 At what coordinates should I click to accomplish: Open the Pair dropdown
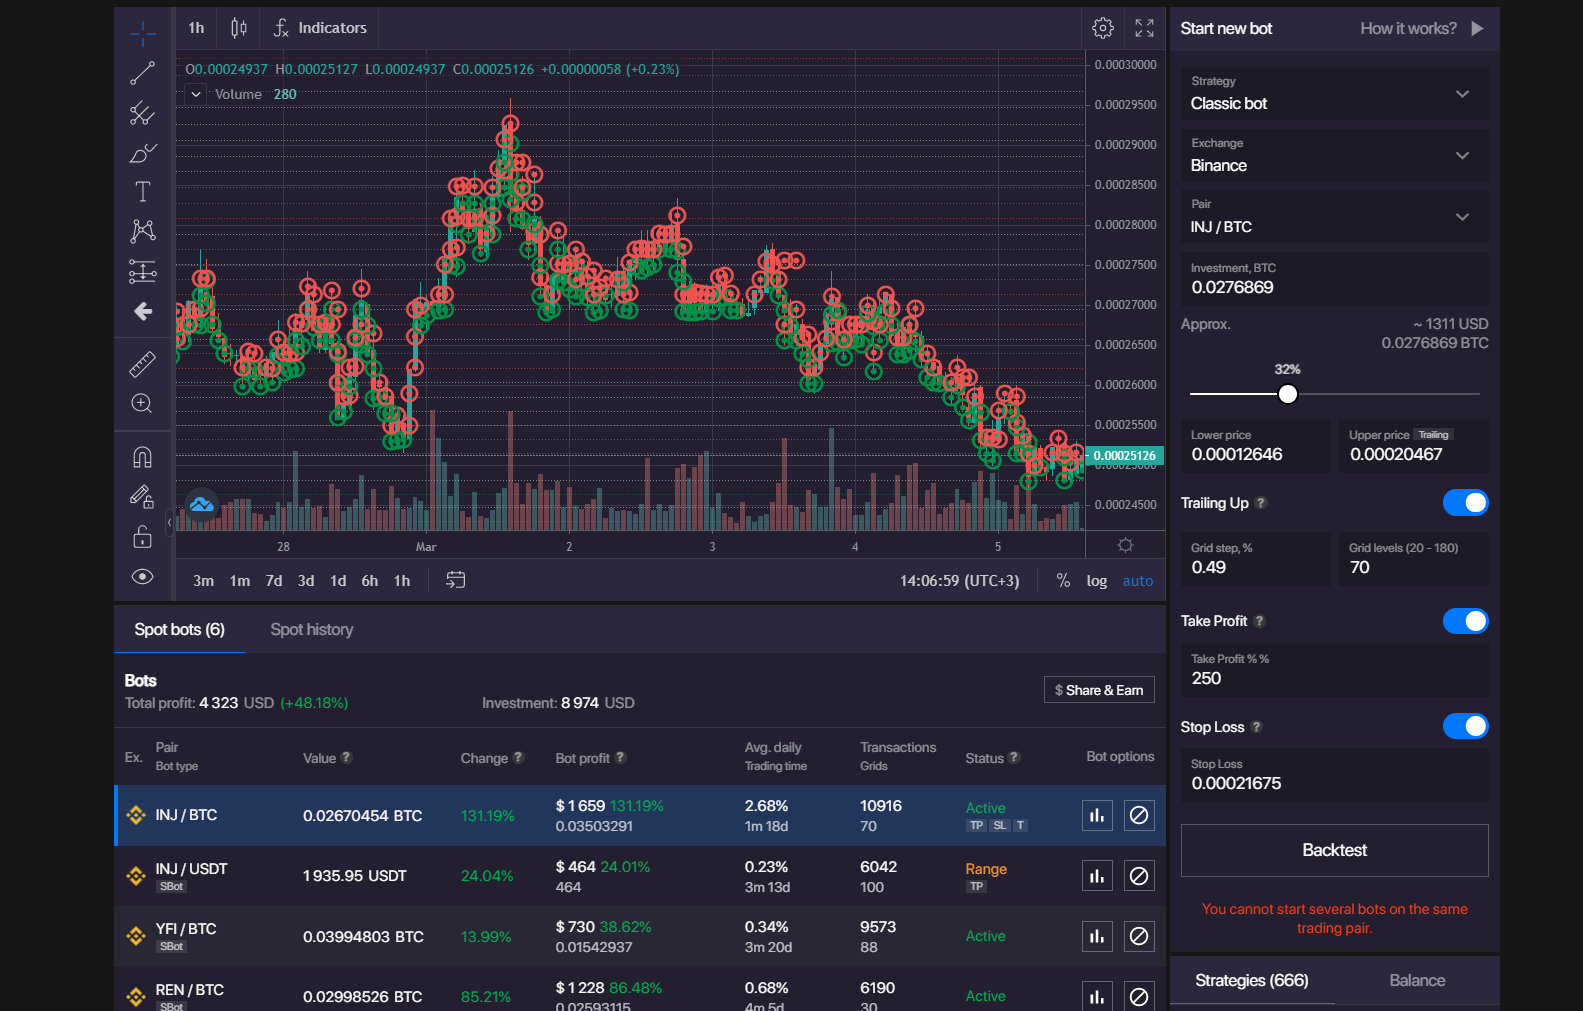click(x=1334, y=216)
